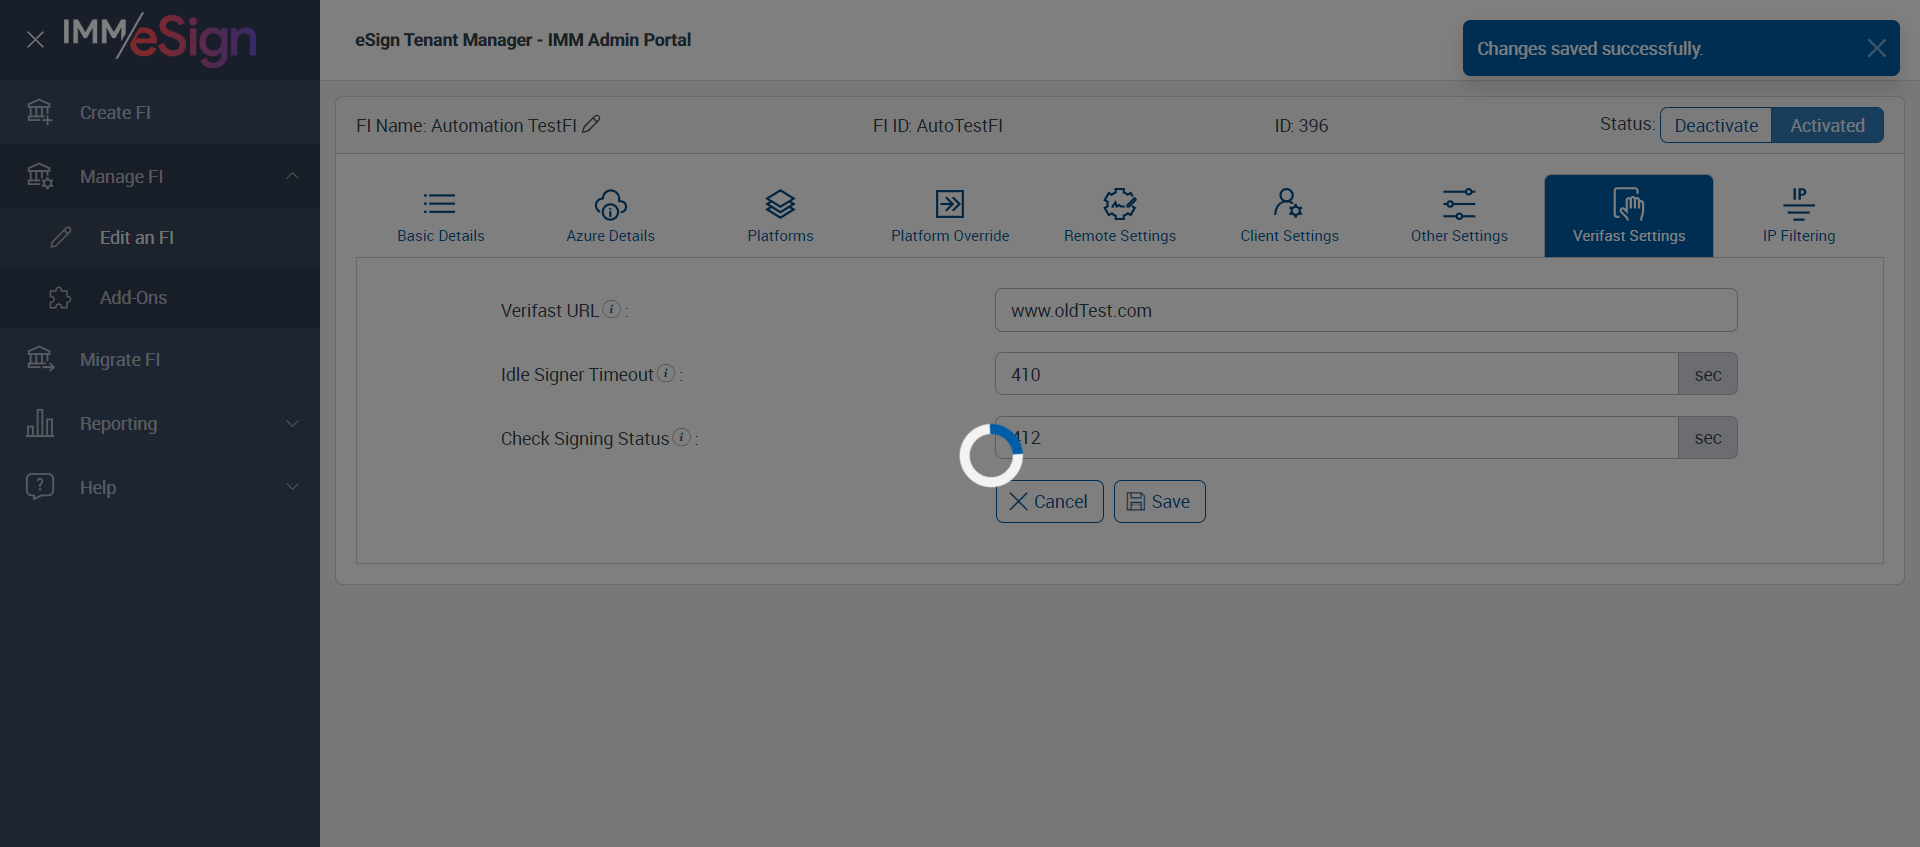The height and width of the screenshot is (847, 1920).
Task: Open the Add-Ons submenu item
Action: 160,297
